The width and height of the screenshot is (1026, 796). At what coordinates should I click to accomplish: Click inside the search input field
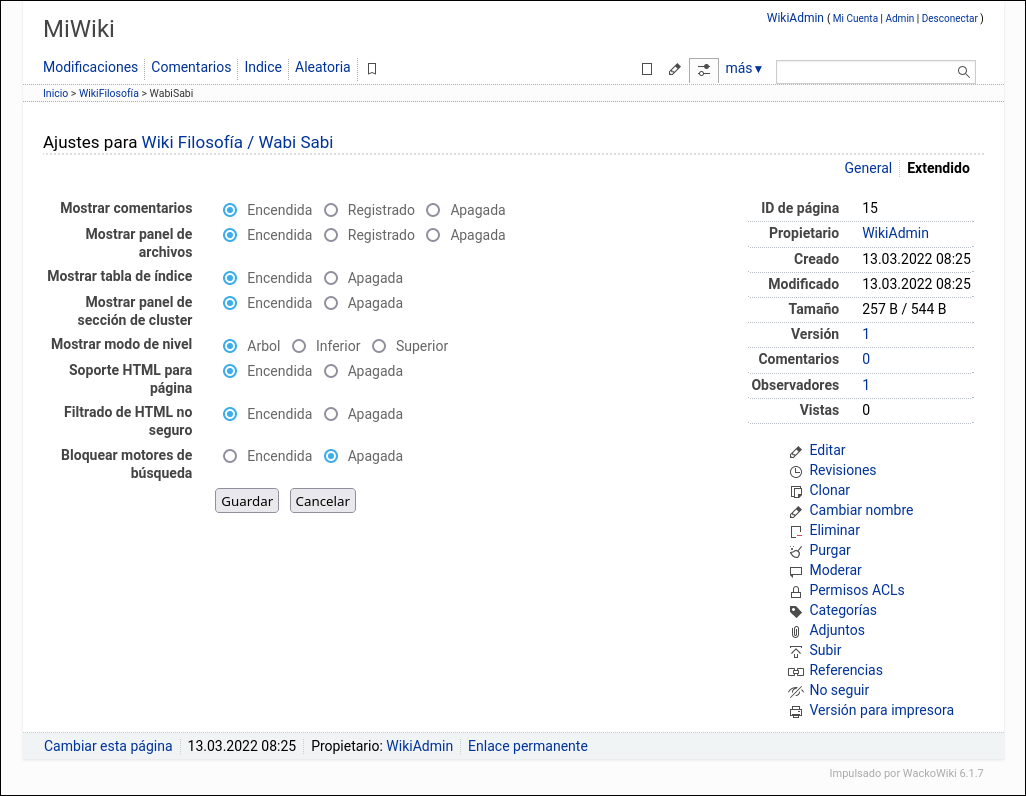[865, 72]
